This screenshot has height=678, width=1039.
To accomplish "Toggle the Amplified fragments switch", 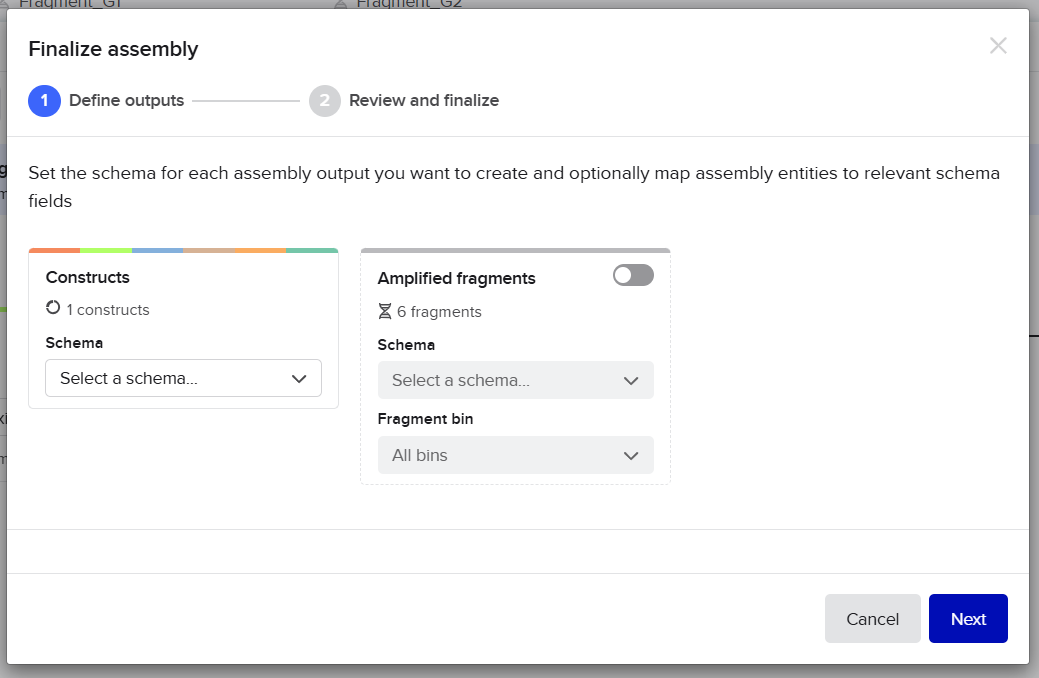I will [x=633, y=275].
